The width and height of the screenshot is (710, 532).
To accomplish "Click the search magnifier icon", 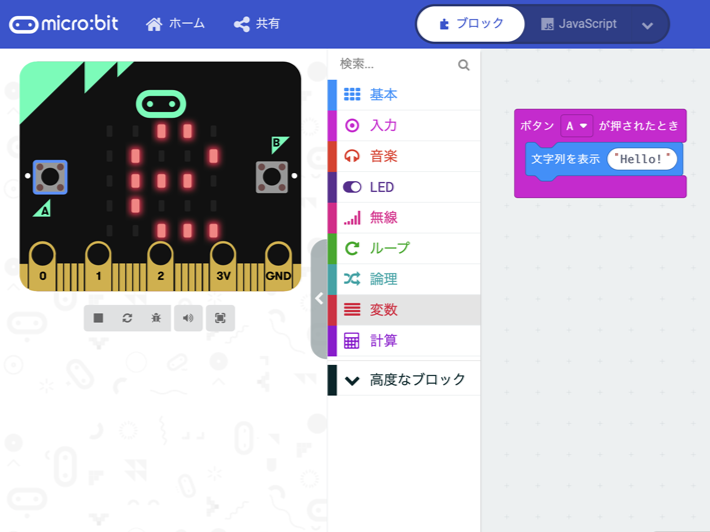I will 464,65.
